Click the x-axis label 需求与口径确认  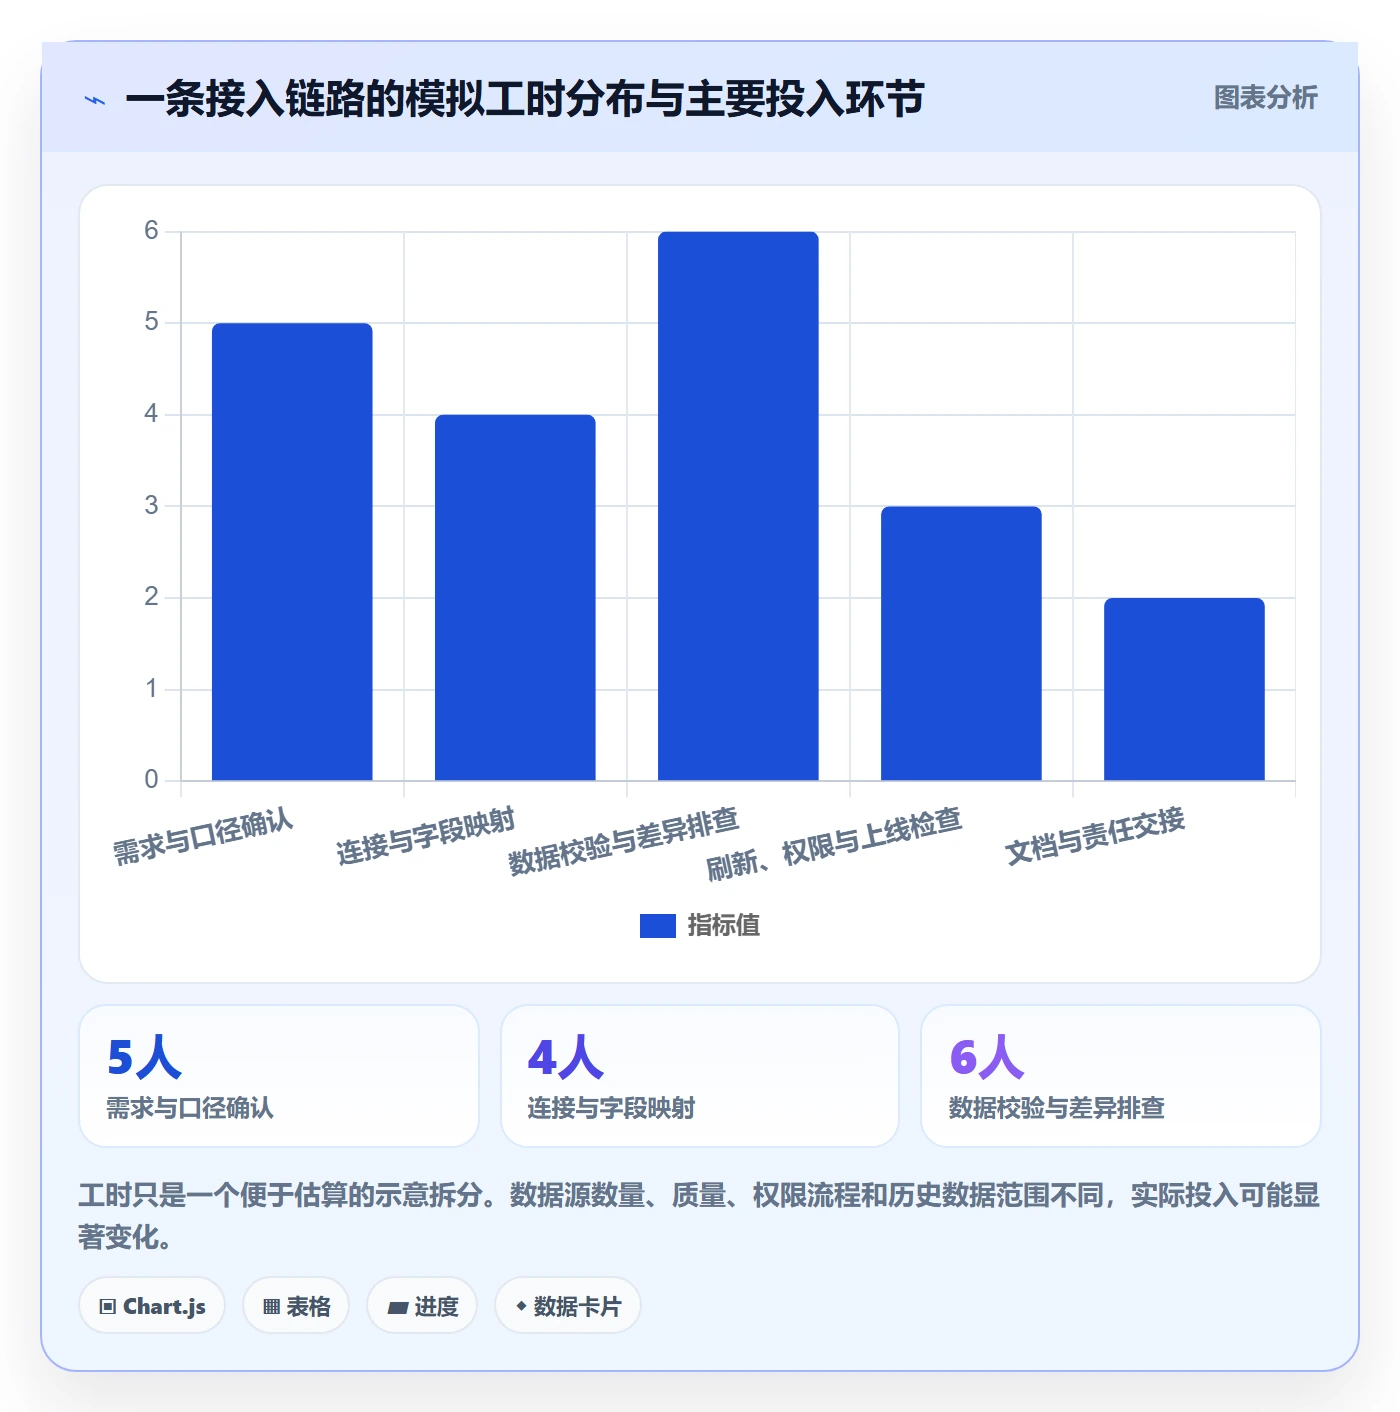click(203, 837)
